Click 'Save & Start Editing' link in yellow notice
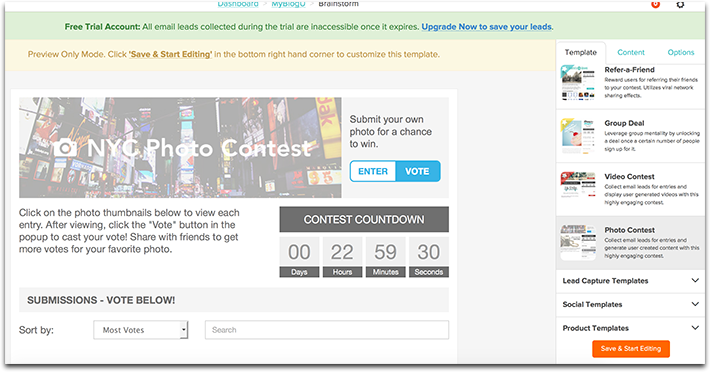 [170, 54]
